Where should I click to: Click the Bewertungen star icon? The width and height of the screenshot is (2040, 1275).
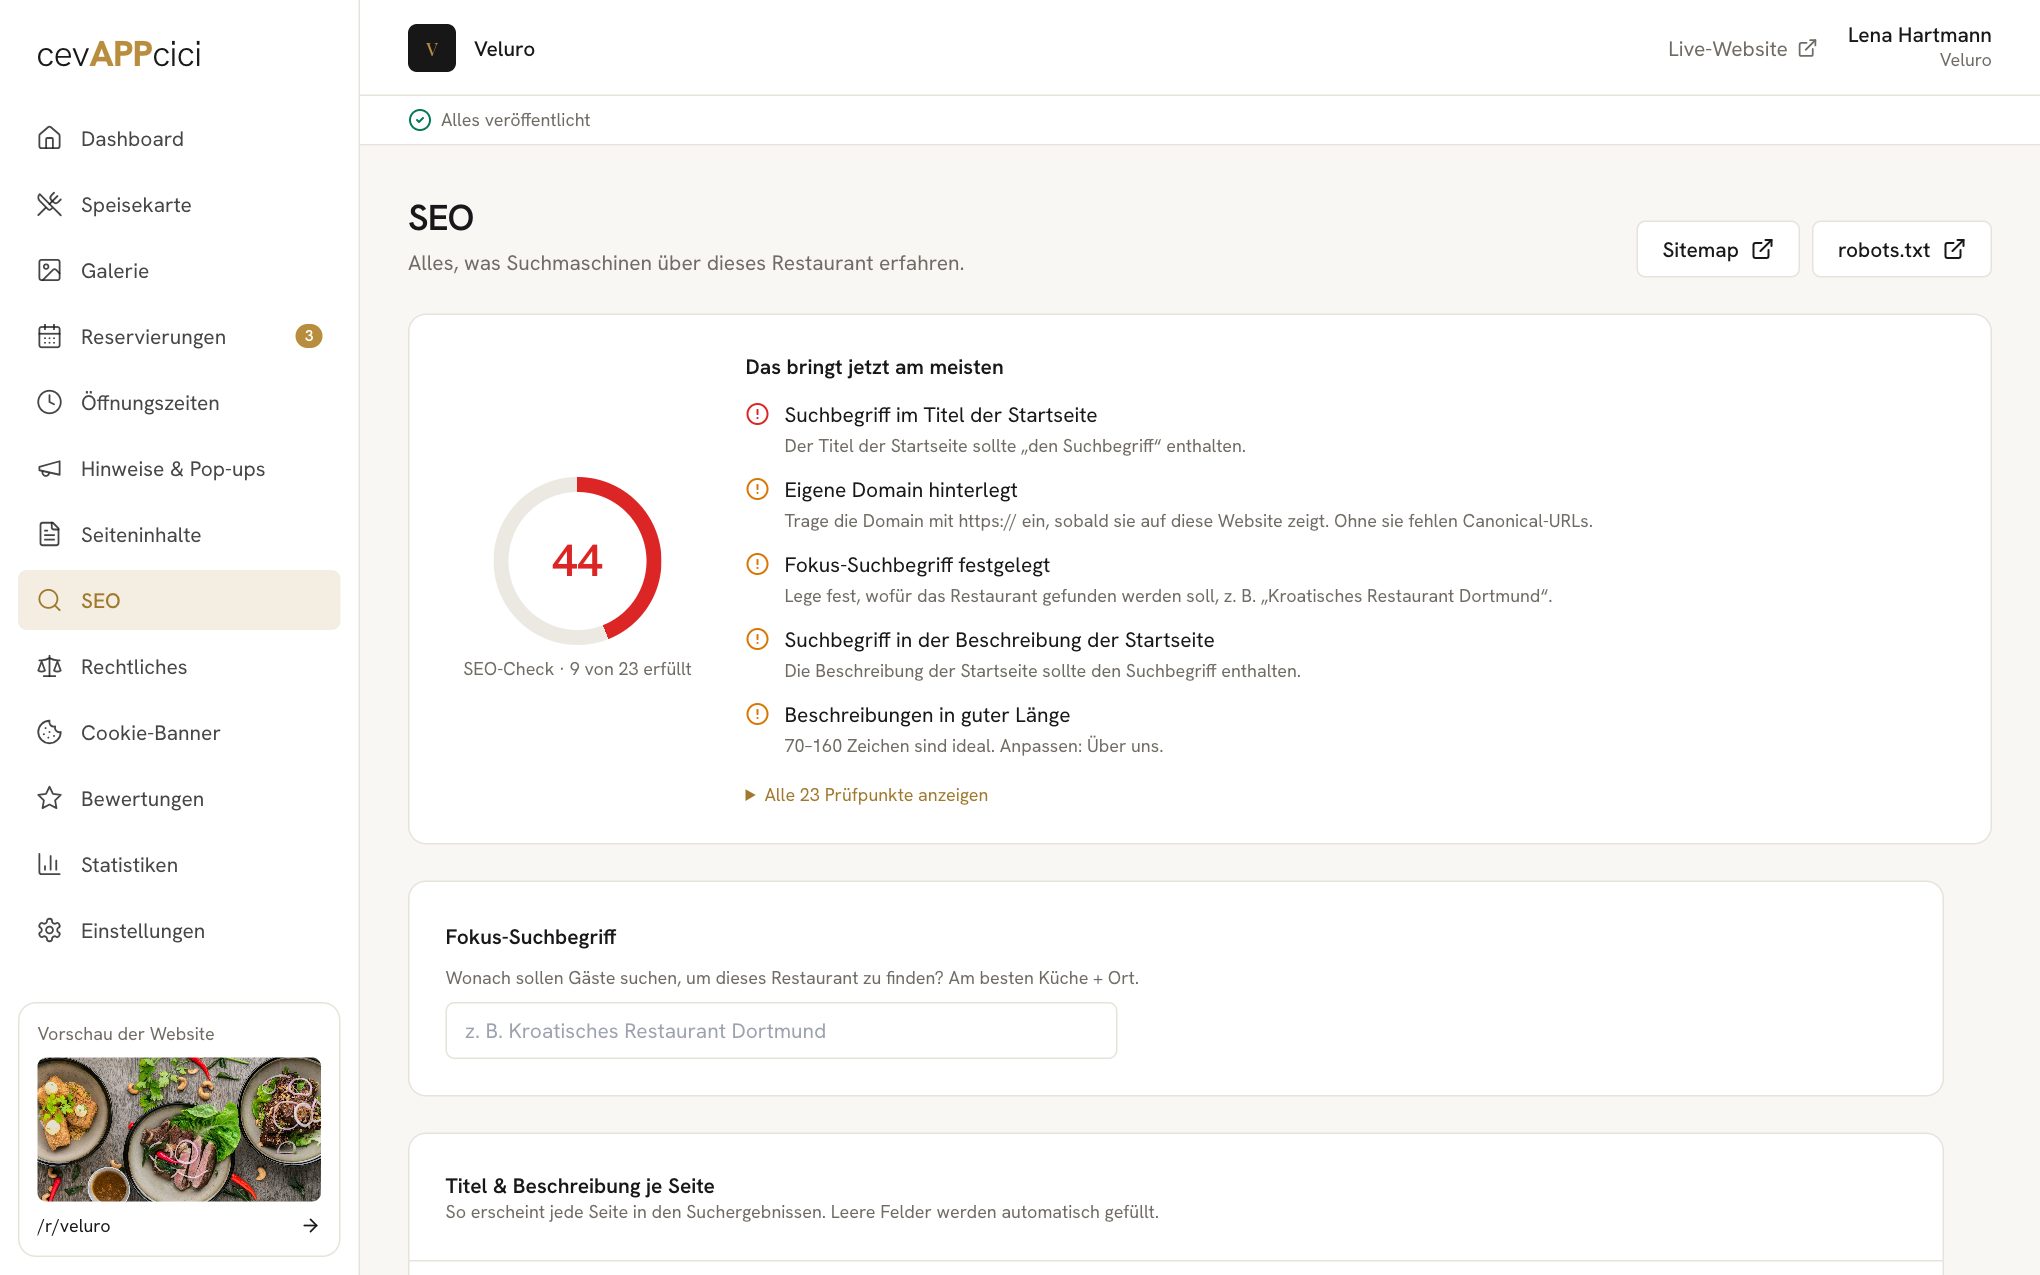point(49,798)
